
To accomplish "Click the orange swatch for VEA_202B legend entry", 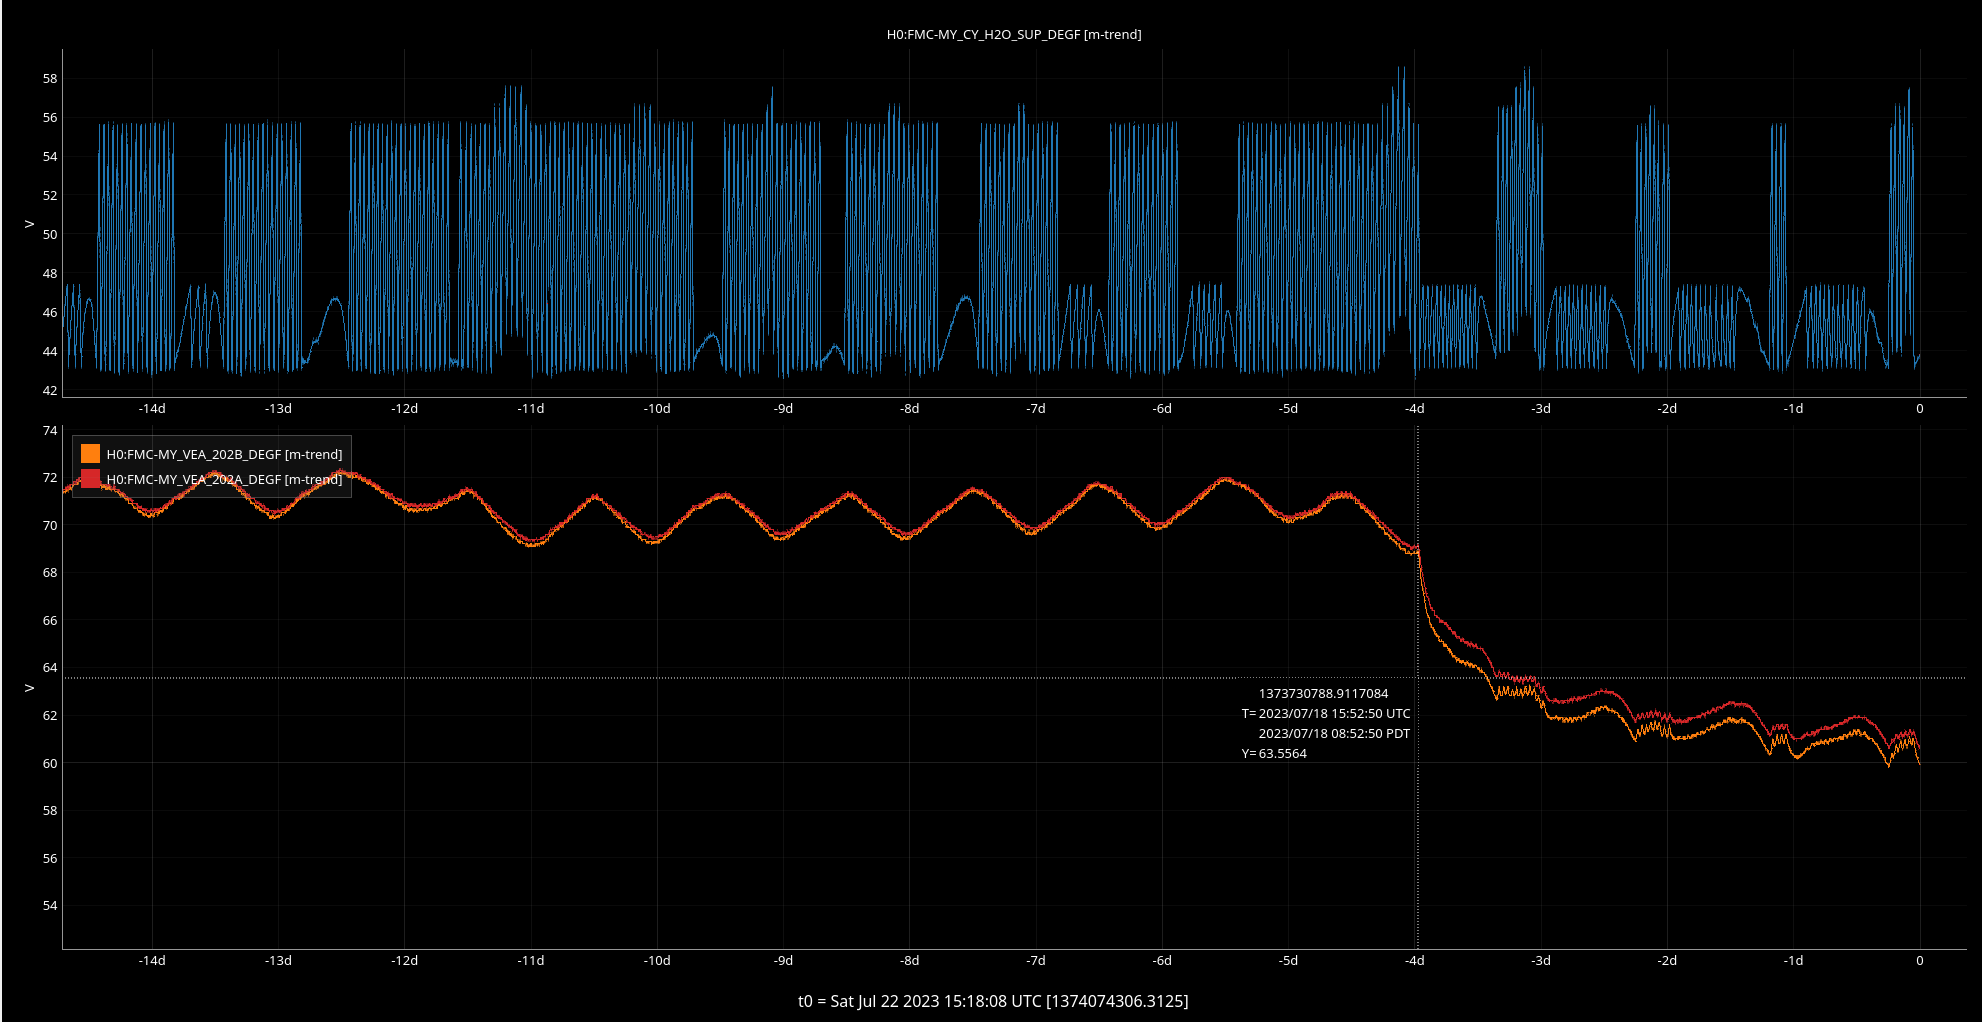I will click(91, 454).
